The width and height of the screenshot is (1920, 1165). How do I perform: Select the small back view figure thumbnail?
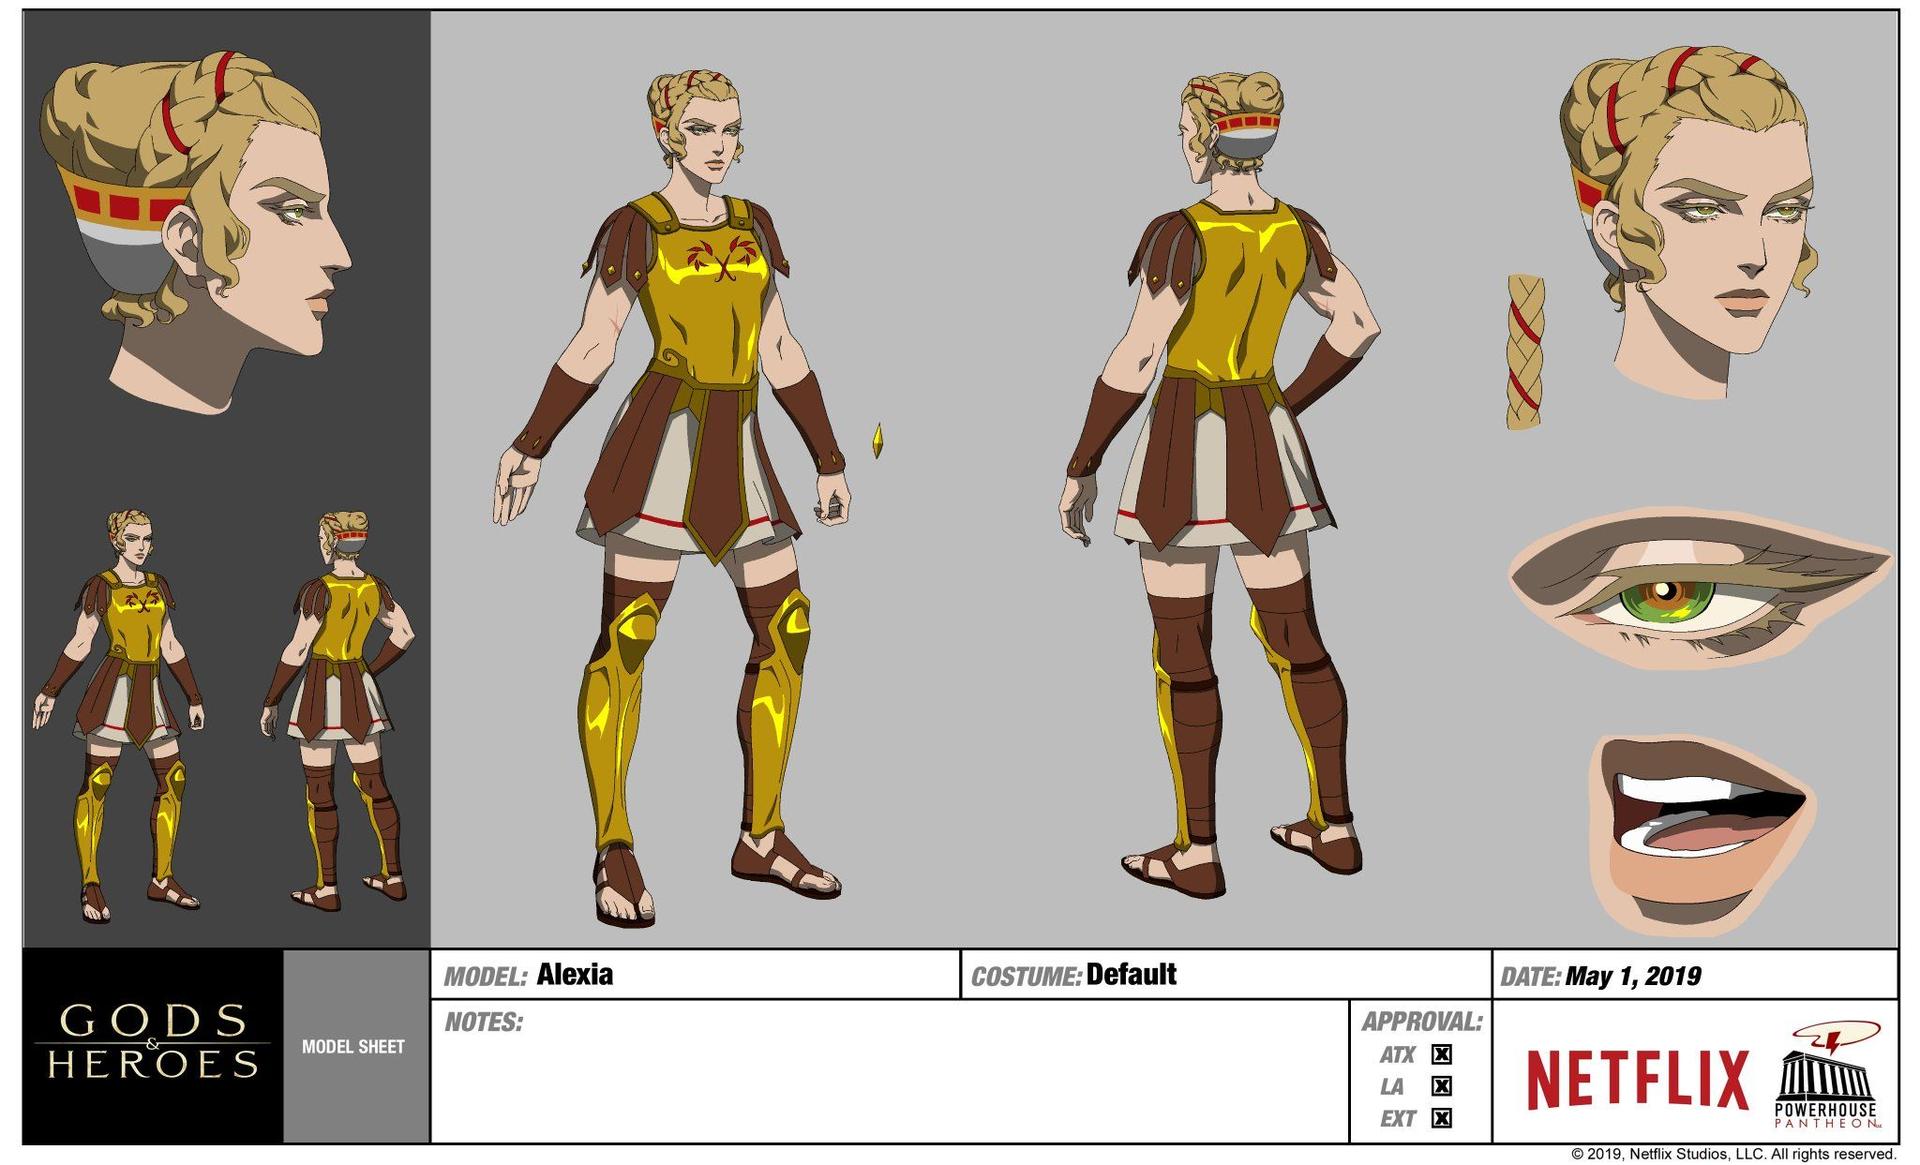338,710
